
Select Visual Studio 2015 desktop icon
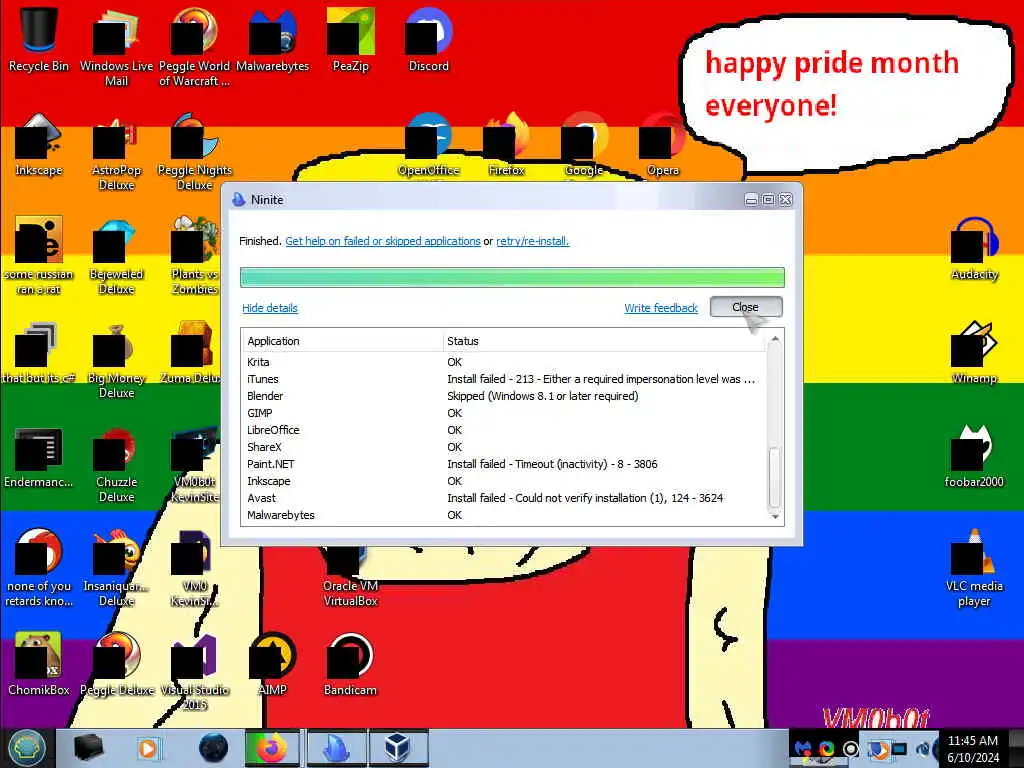tap(195, 671)
